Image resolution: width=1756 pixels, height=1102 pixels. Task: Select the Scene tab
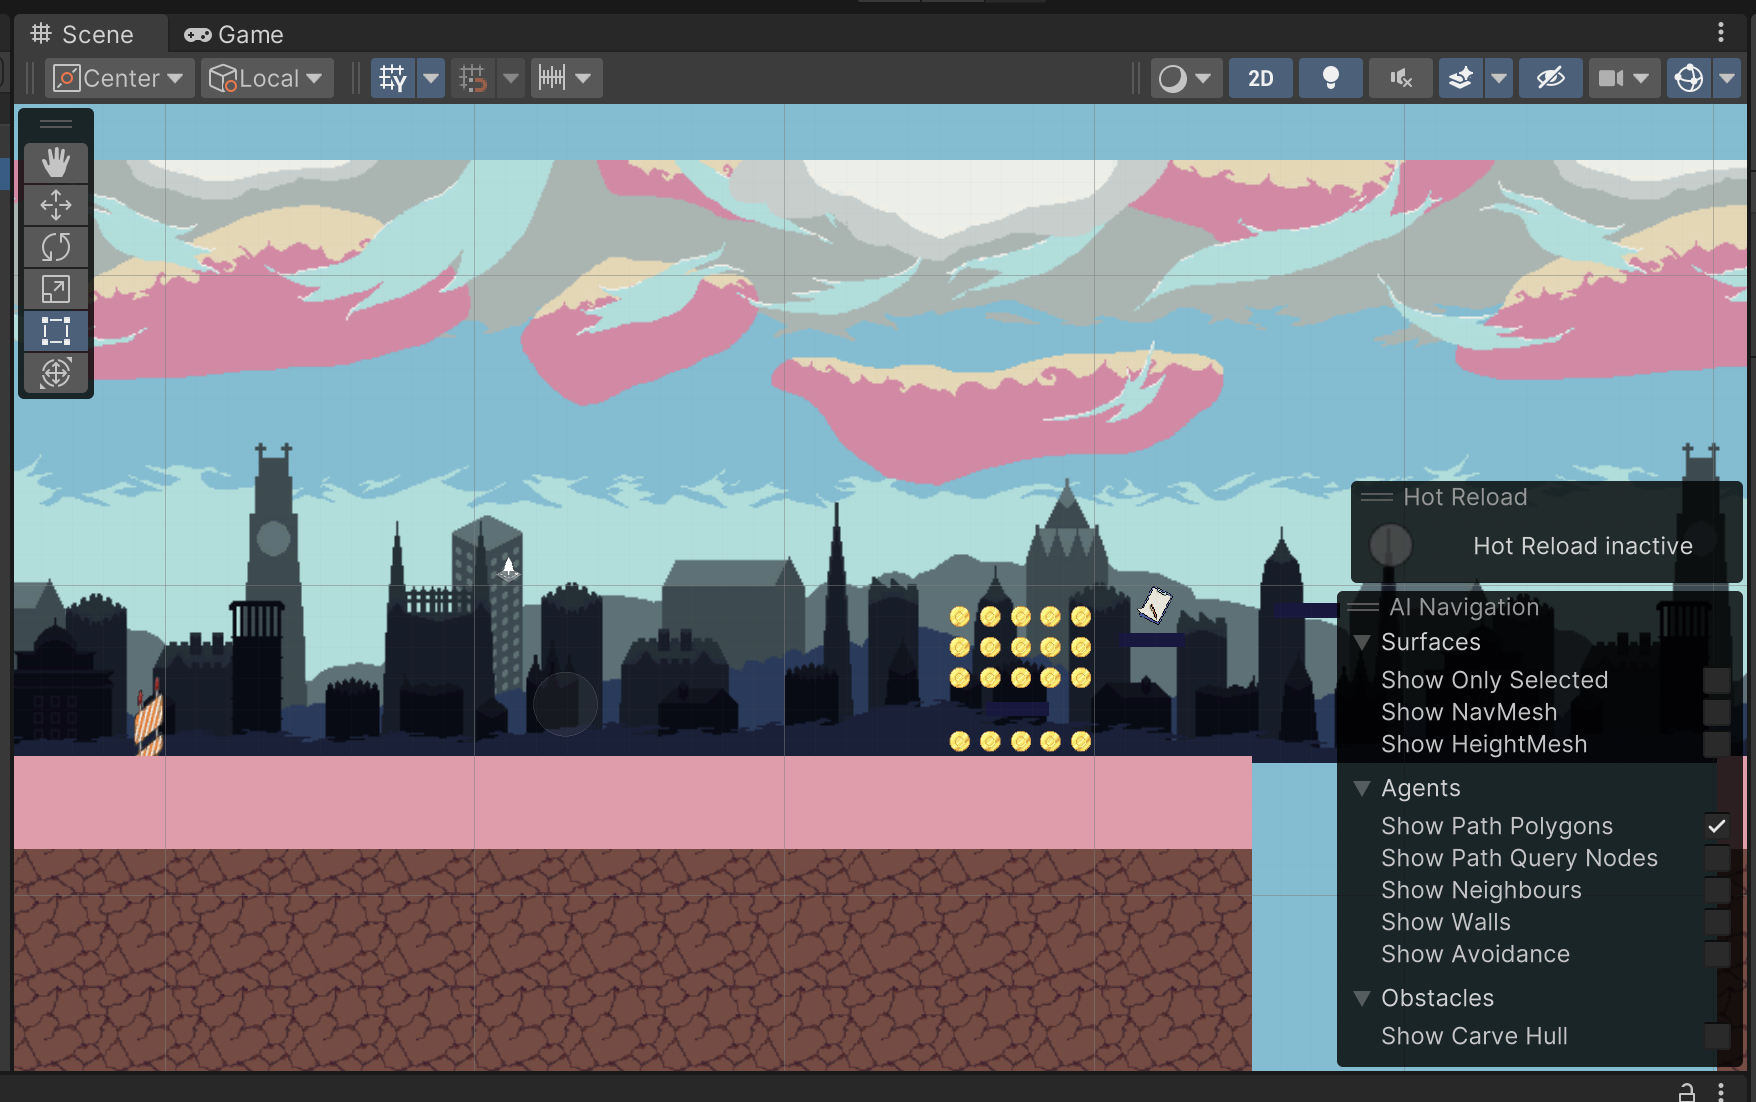[84, 34]
